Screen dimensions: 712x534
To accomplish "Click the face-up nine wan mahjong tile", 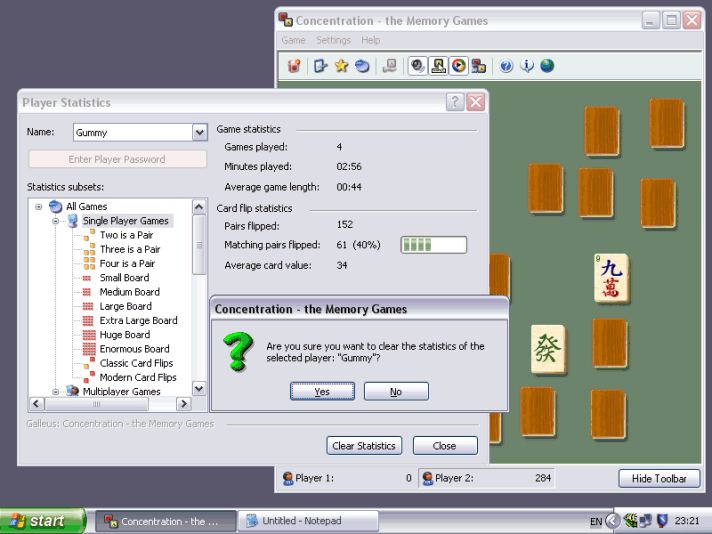I will [611, 278].
